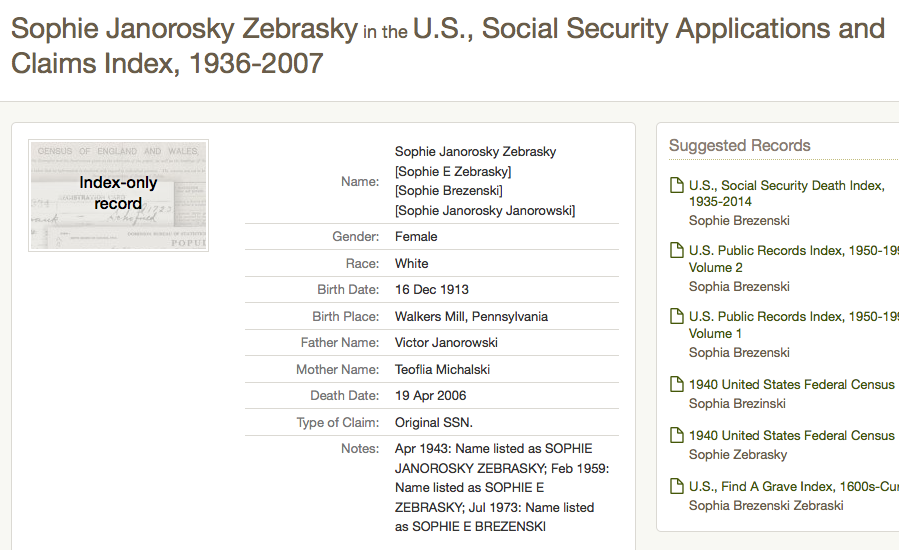This screenshot has width=899, height=550.
Task: Click mother name Teoflia Michalski
Action: click(x=442, y=370)
